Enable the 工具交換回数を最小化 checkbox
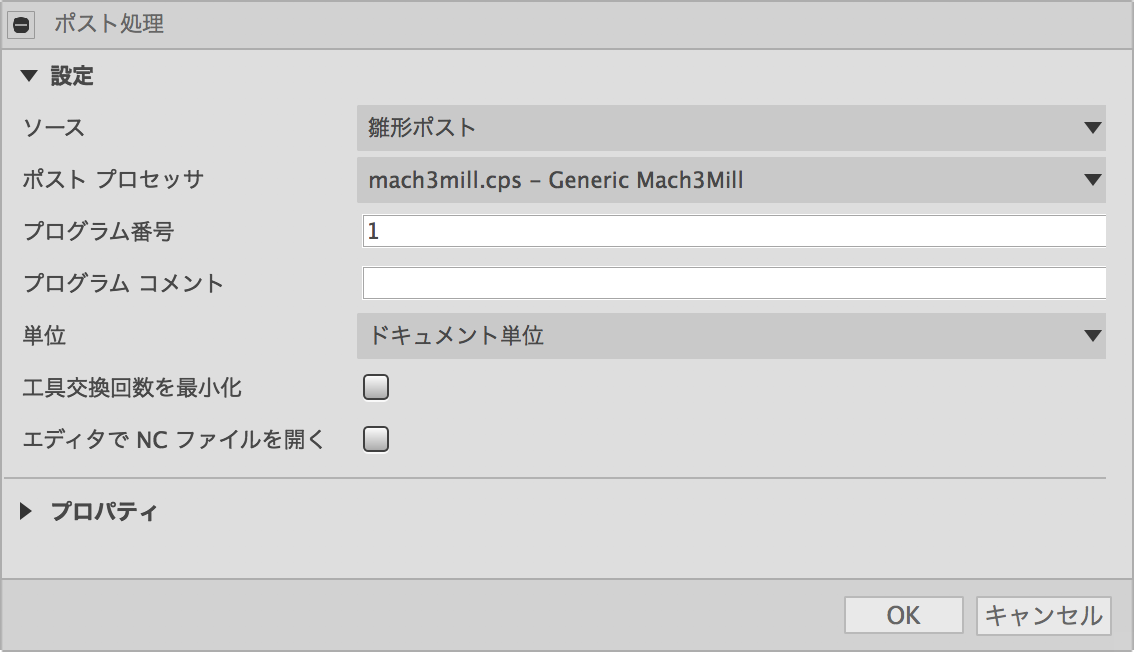The image size is (1134, 652). 376,387
